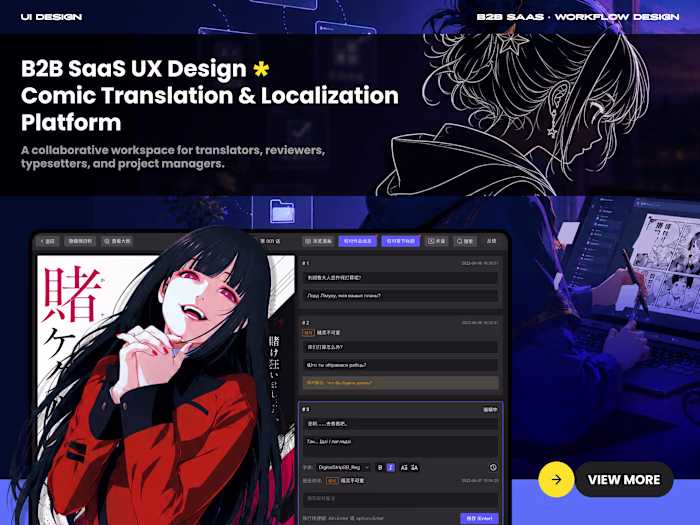The height and width of the screenshot is (525, 700).
Task: Open the browse comic grid button
Action: 318,241
